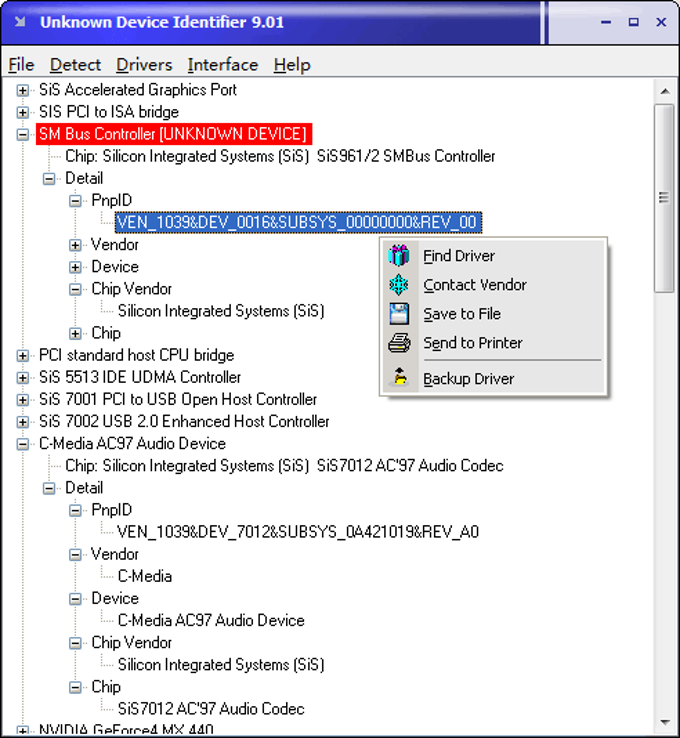This screenshot has height=738, width=680.
Task: Click the printer icon for Send to Printer
Action: click(399, 343)
